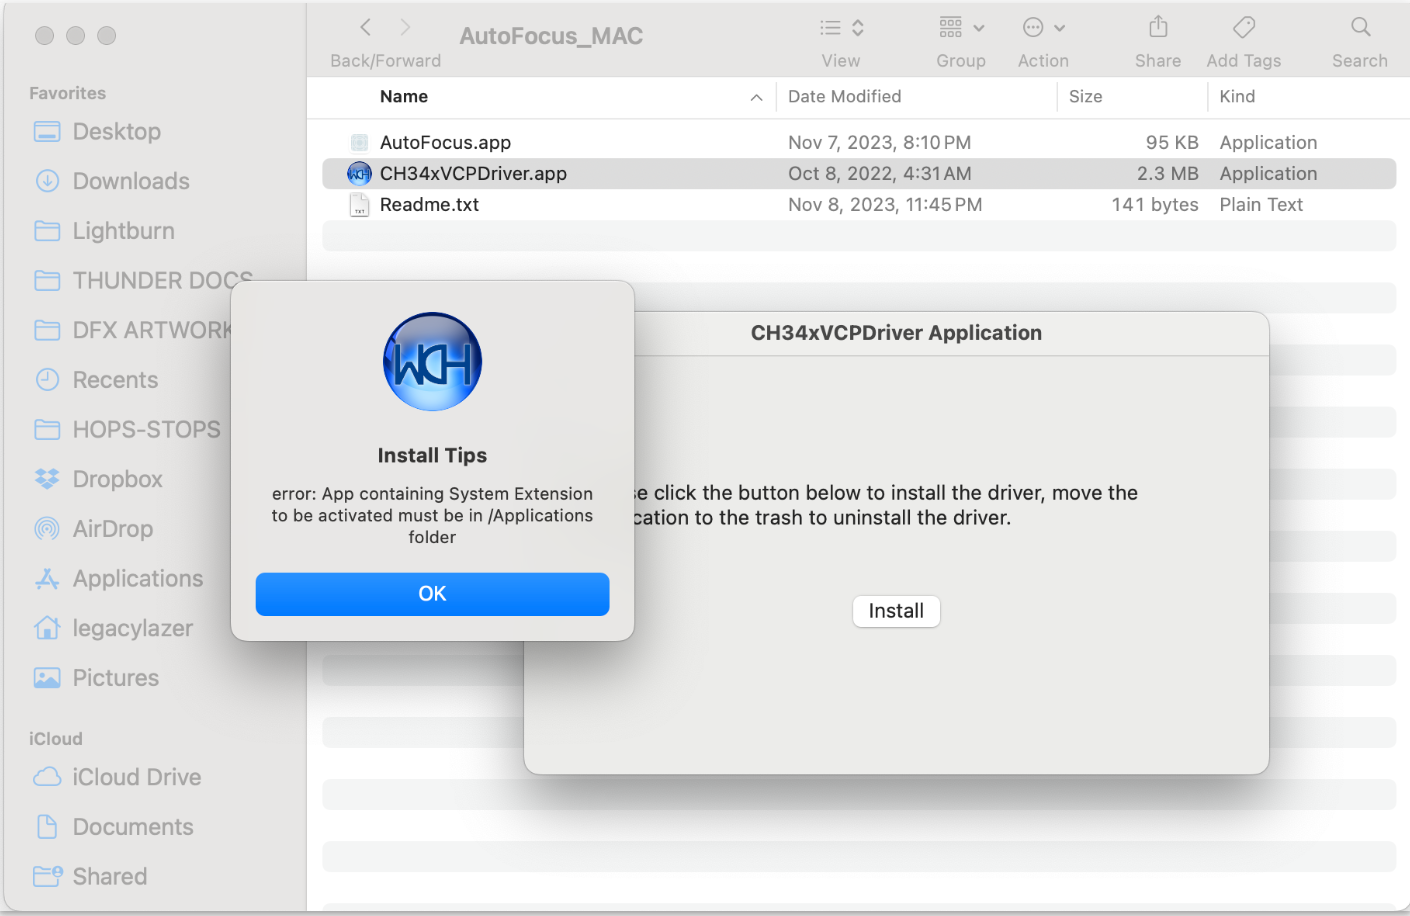Open the HOPS-STOPS folder in sidebar
The width and height of the screenshot is (1410, 916).
(147, 430)
